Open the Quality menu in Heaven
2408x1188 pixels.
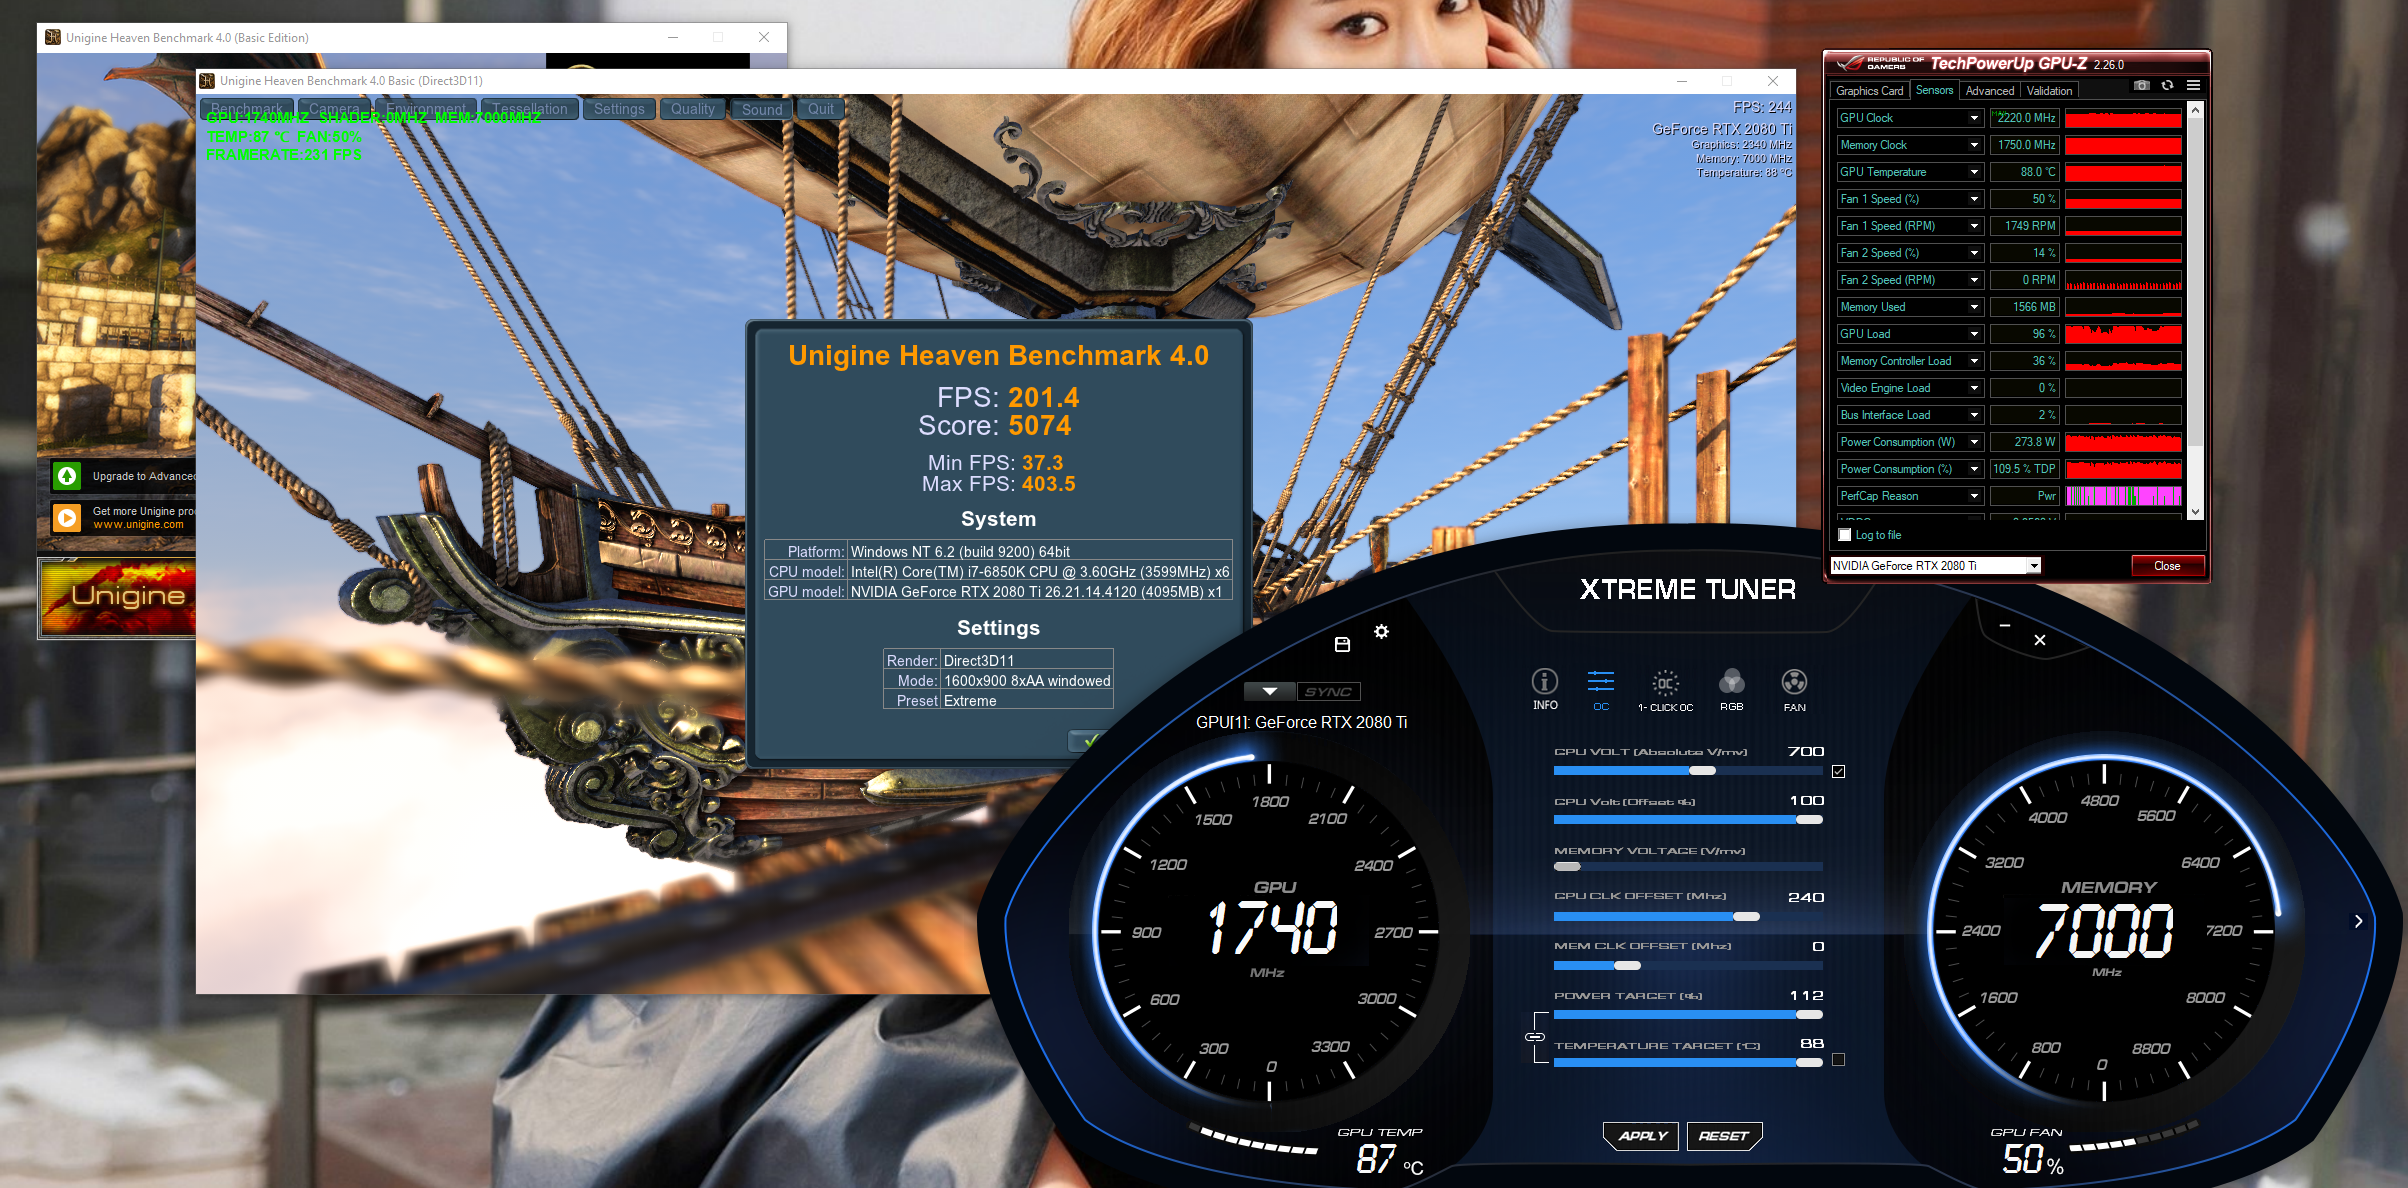coord(693,109)
